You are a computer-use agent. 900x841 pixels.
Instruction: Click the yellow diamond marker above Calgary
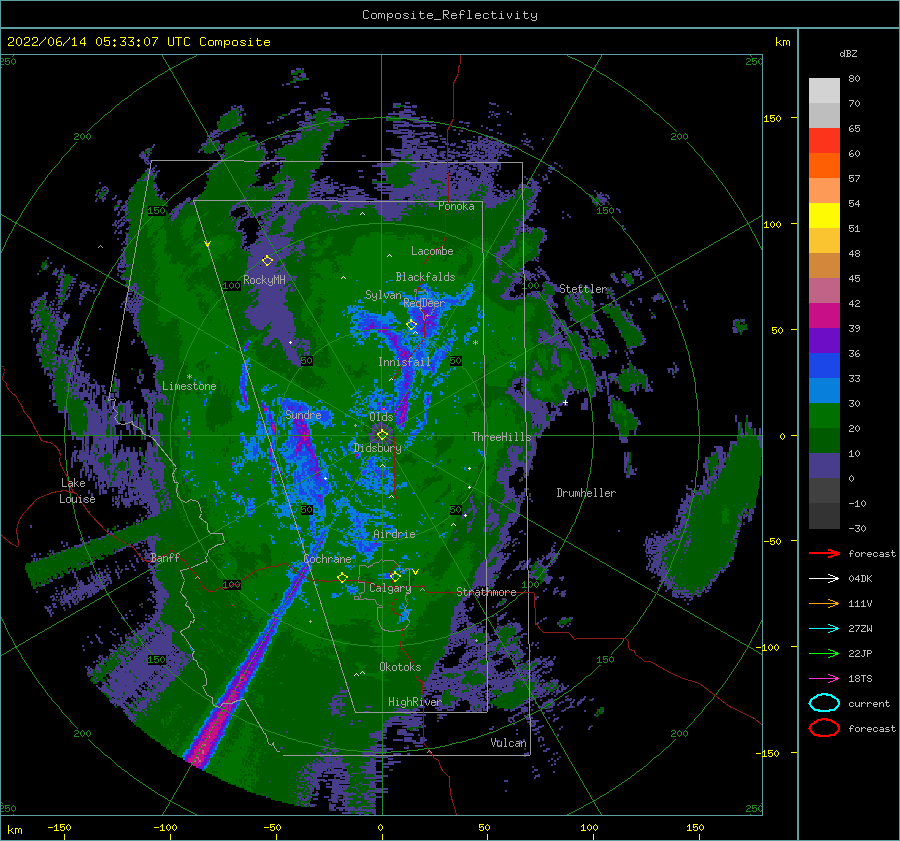395,576
